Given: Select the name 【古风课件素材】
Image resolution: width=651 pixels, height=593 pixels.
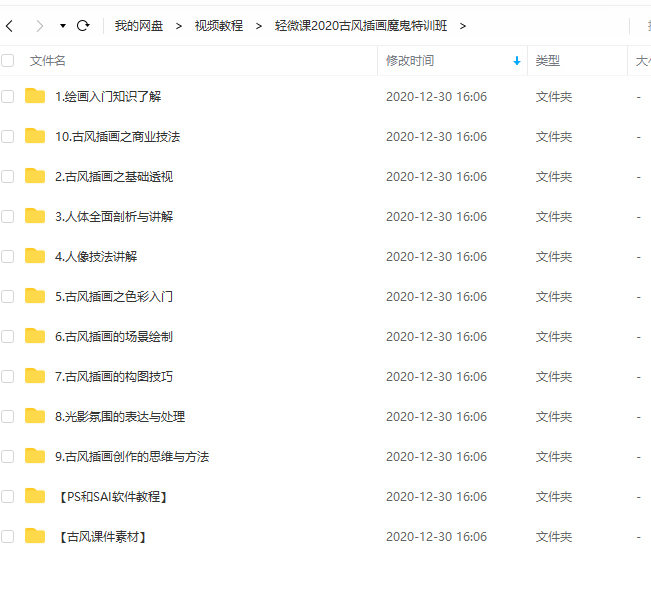Looking at the screenshot, I should (102, 537).
